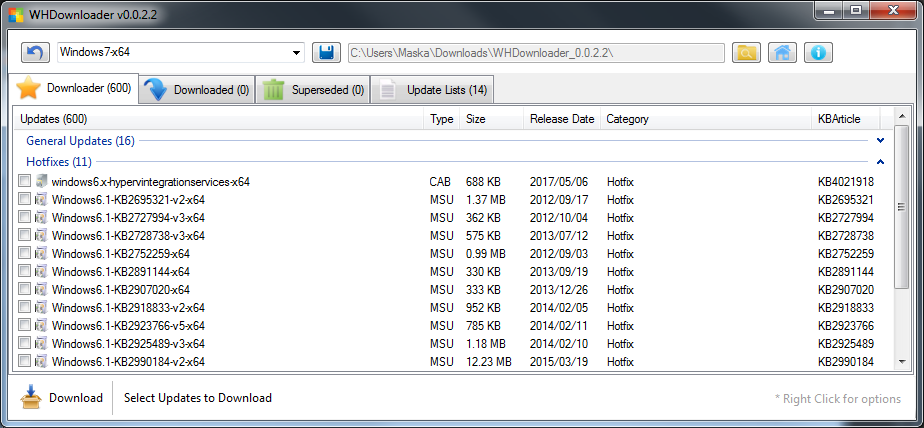Click the 12.23 MB size cell
The height and width of the screenshot is (428, 924).
489,361
